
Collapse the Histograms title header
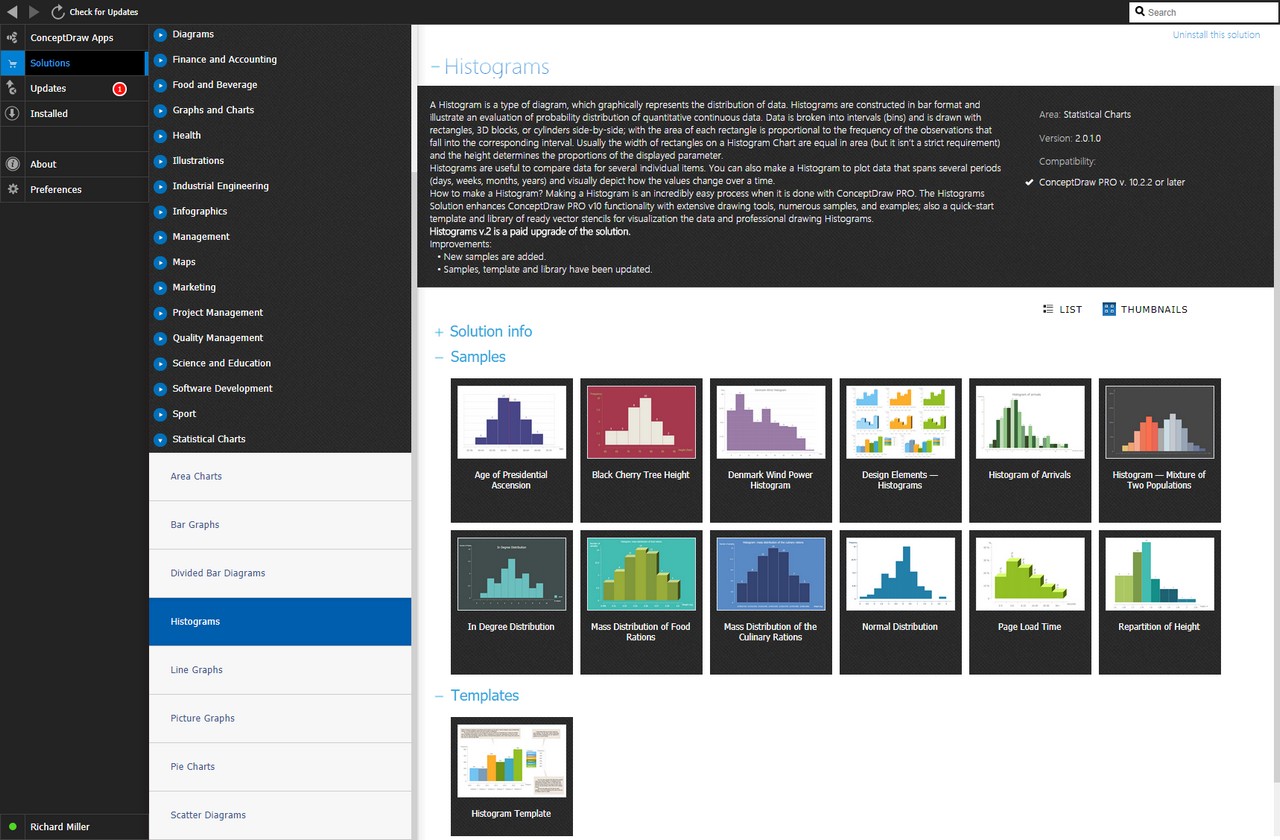click(x=434, y=68)
